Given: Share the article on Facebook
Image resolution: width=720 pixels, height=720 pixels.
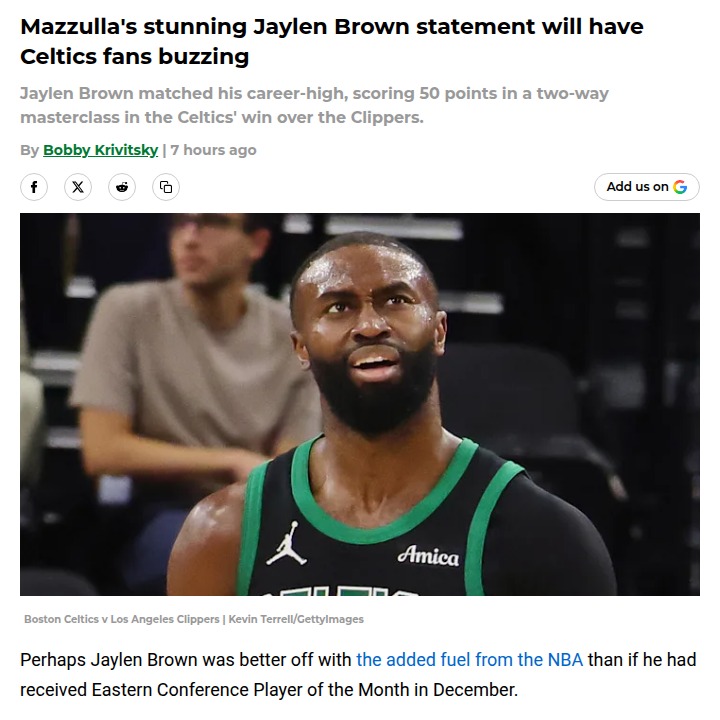Looking at the screenshot, I should [x=34, y=187].
